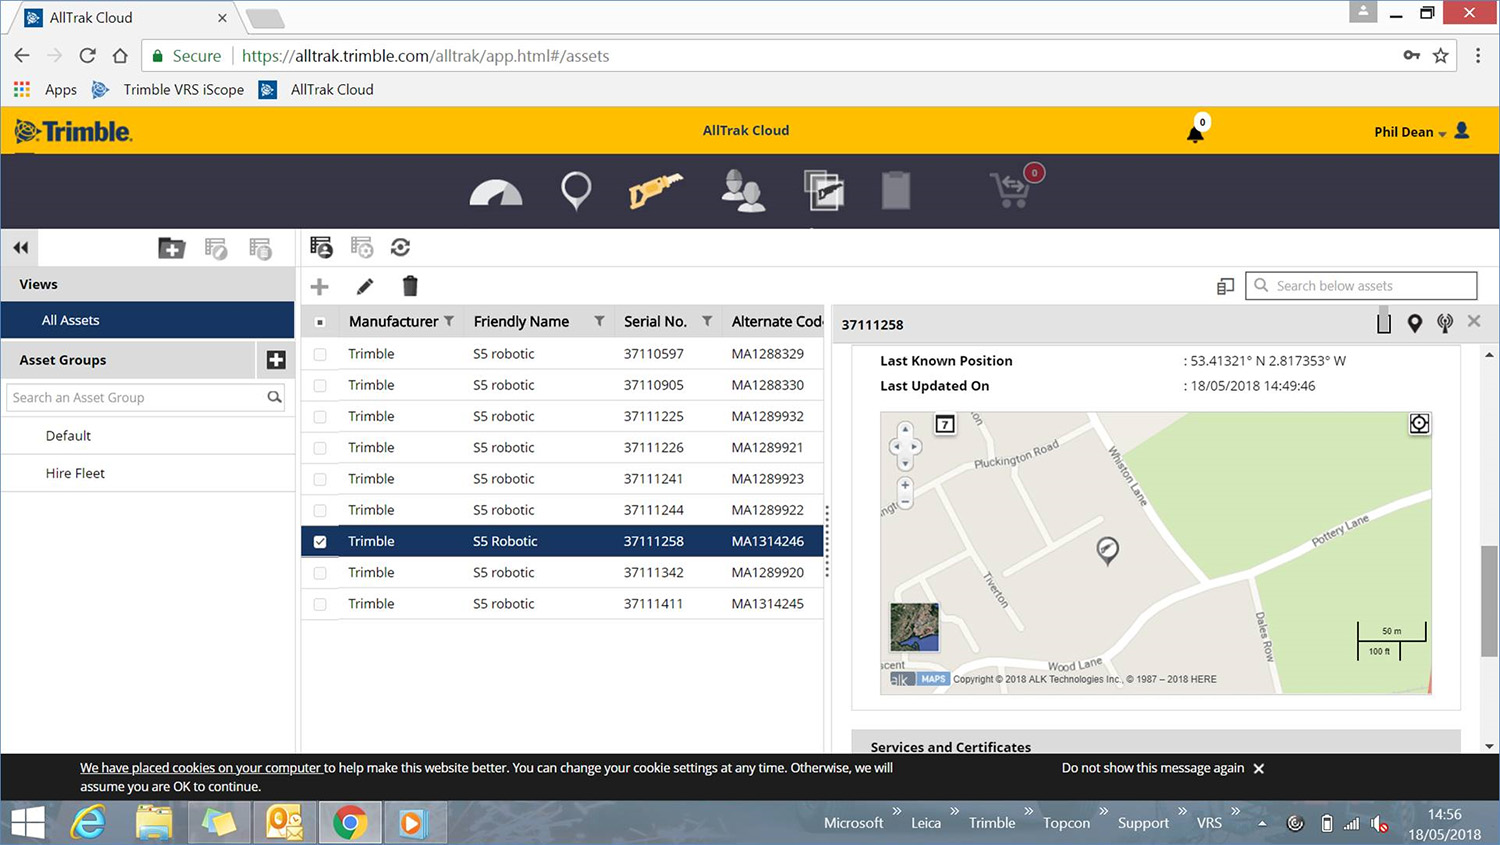Screen dimensions: 1500x845
Task: Click the Services and Certificates section header
Action: point(1155,742)
